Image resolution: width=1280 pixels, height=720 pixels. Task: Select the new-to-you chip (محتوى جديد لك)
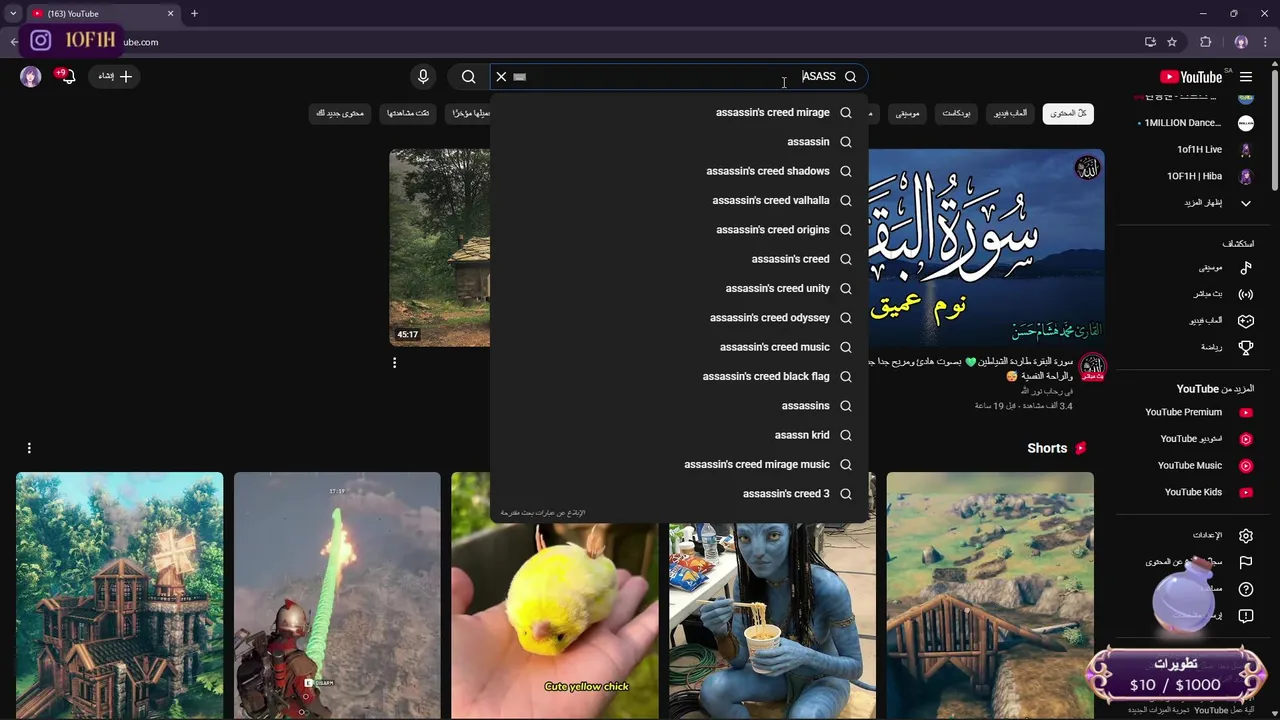[x=340, y=113]
